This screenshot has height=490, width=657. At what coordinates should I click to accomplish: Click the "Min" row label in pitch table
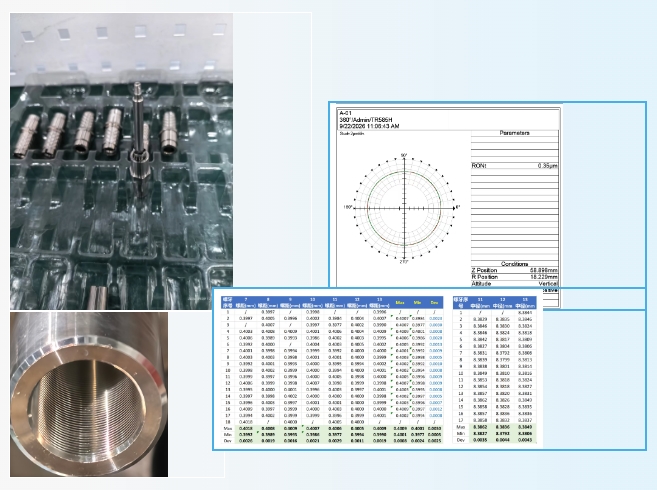coord(228,435)
